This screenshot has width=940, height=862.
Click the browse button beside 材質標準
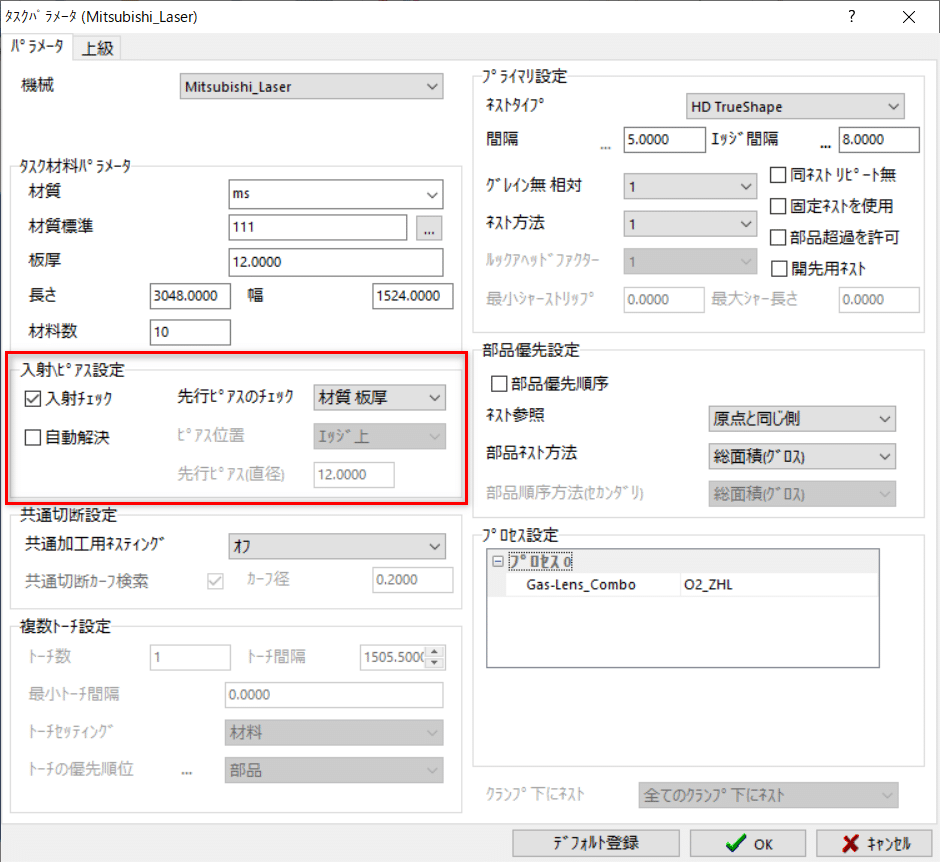coord(429,228)
